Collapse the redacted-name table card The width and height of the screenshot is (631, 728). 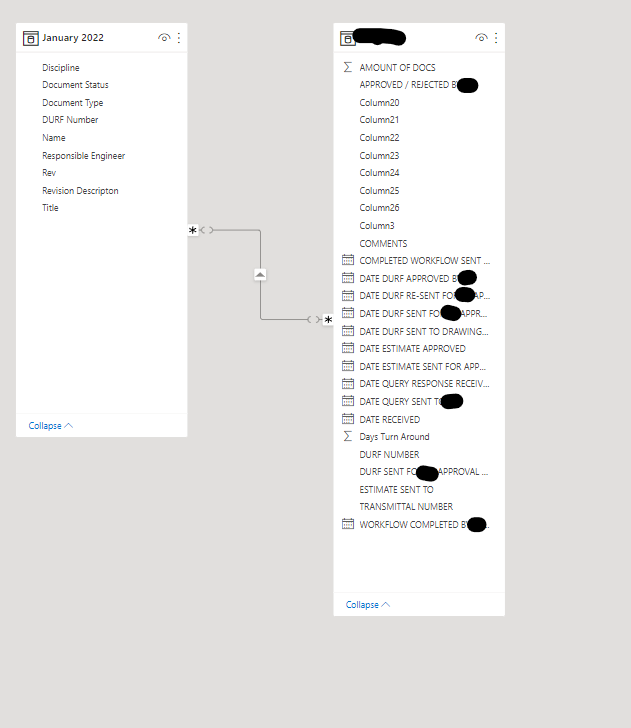click(x=368, y=604)
